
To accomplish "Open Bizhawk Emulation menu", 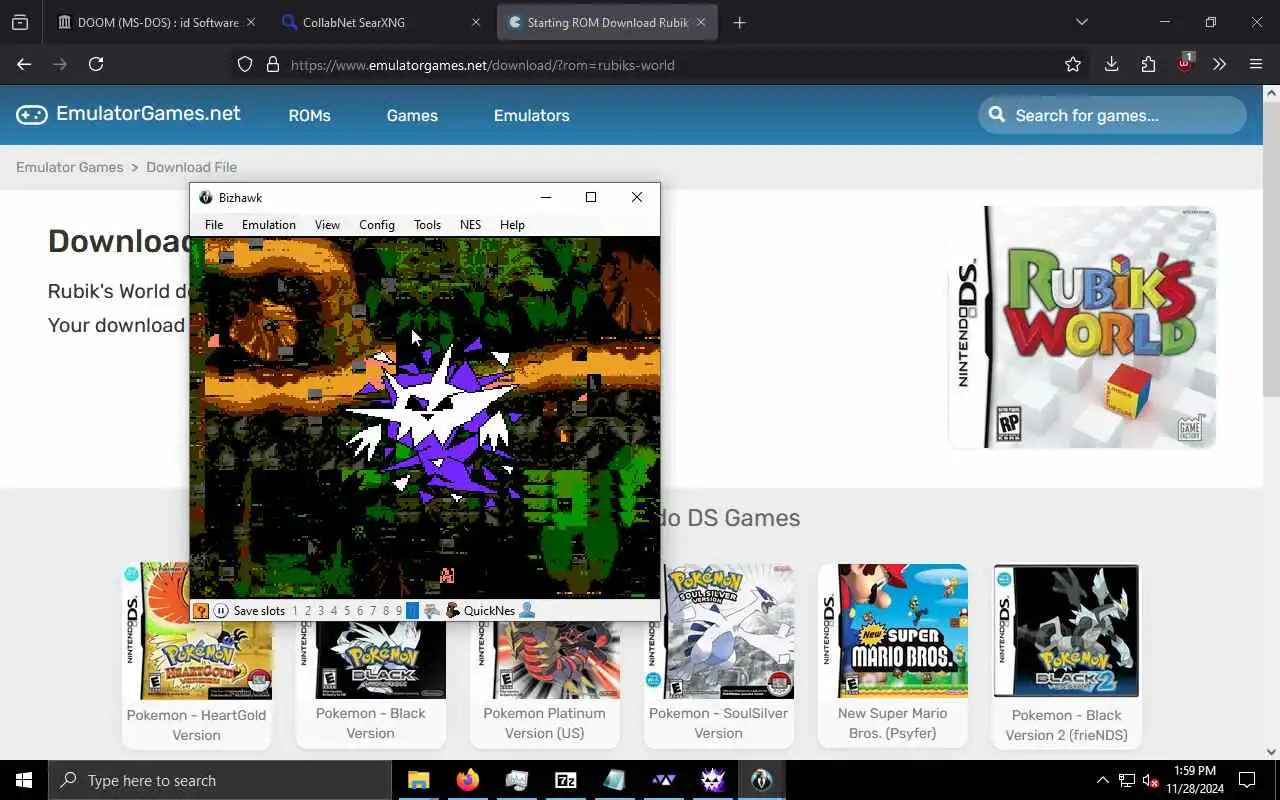I will point(269,225).
